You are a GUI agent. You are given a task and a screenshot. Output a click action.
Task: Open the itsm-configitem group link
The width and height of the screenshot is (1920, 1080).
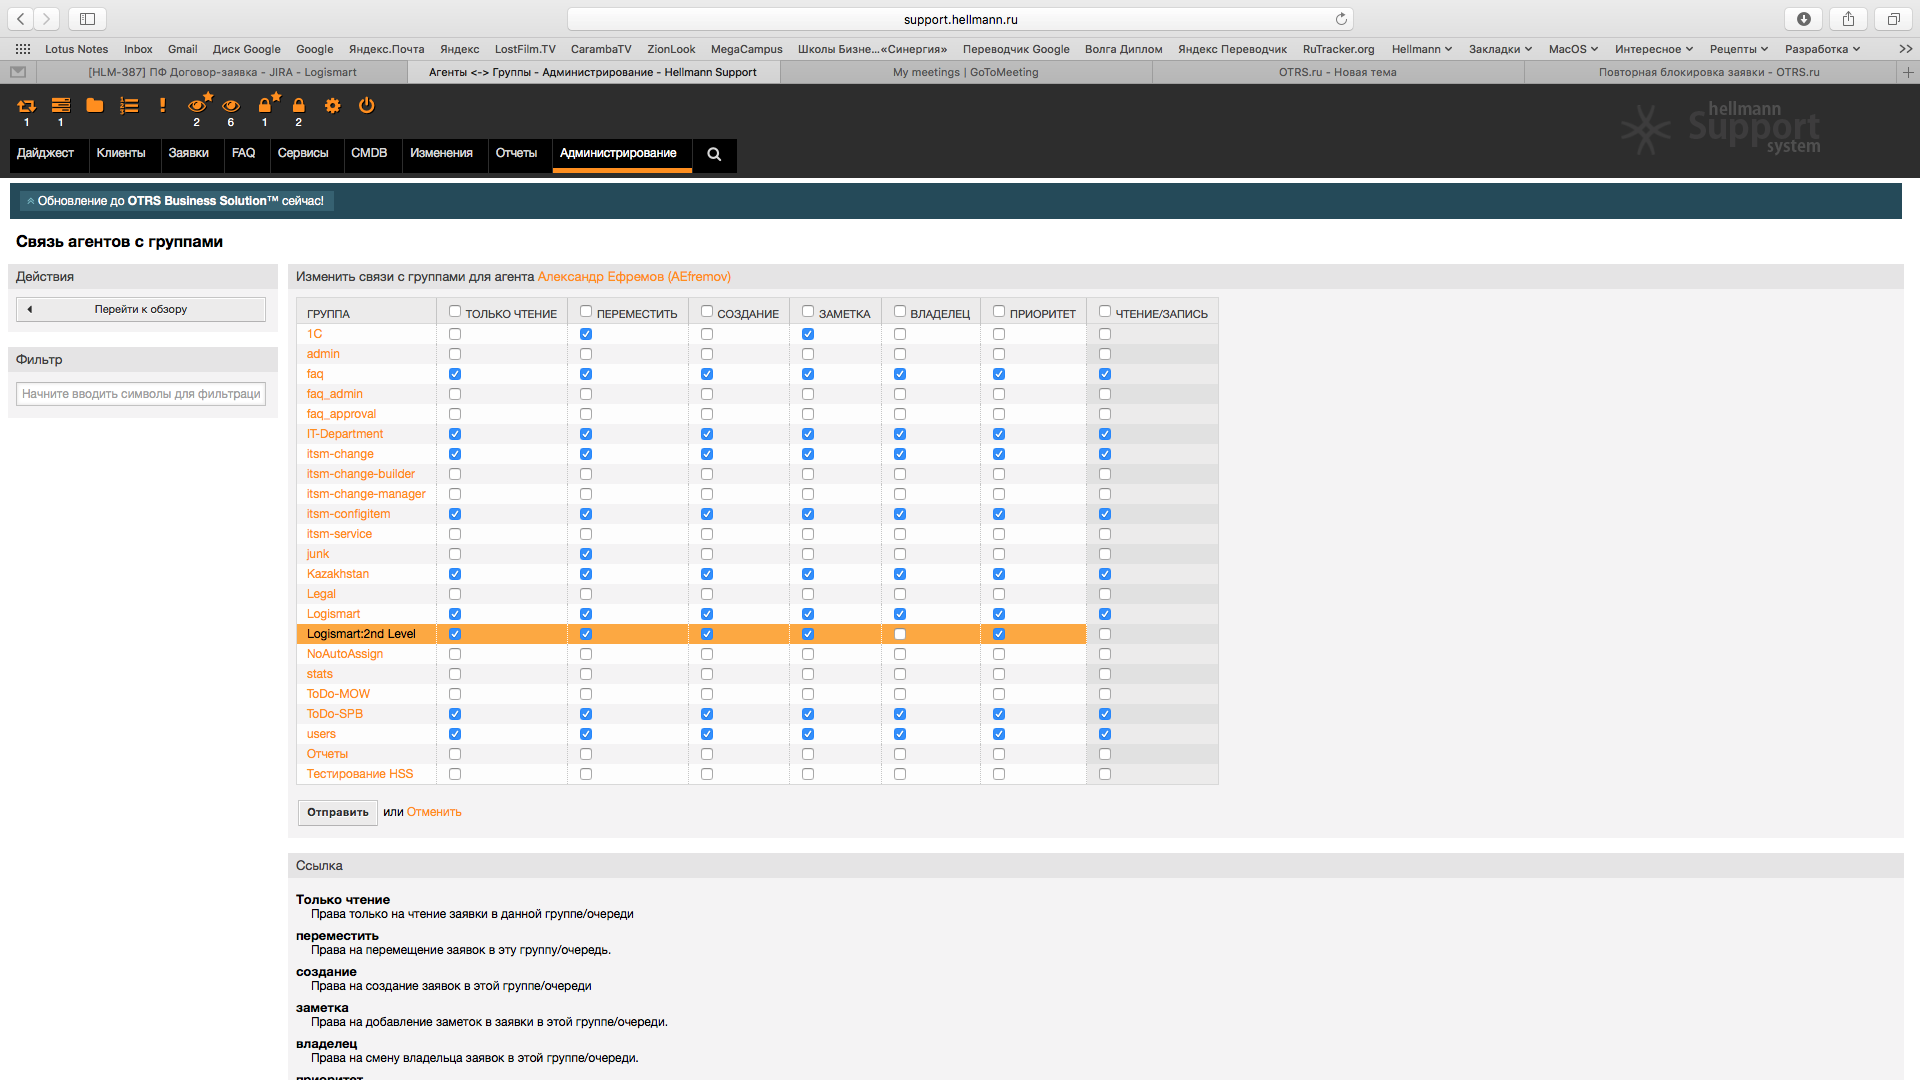tap(349, 514)
